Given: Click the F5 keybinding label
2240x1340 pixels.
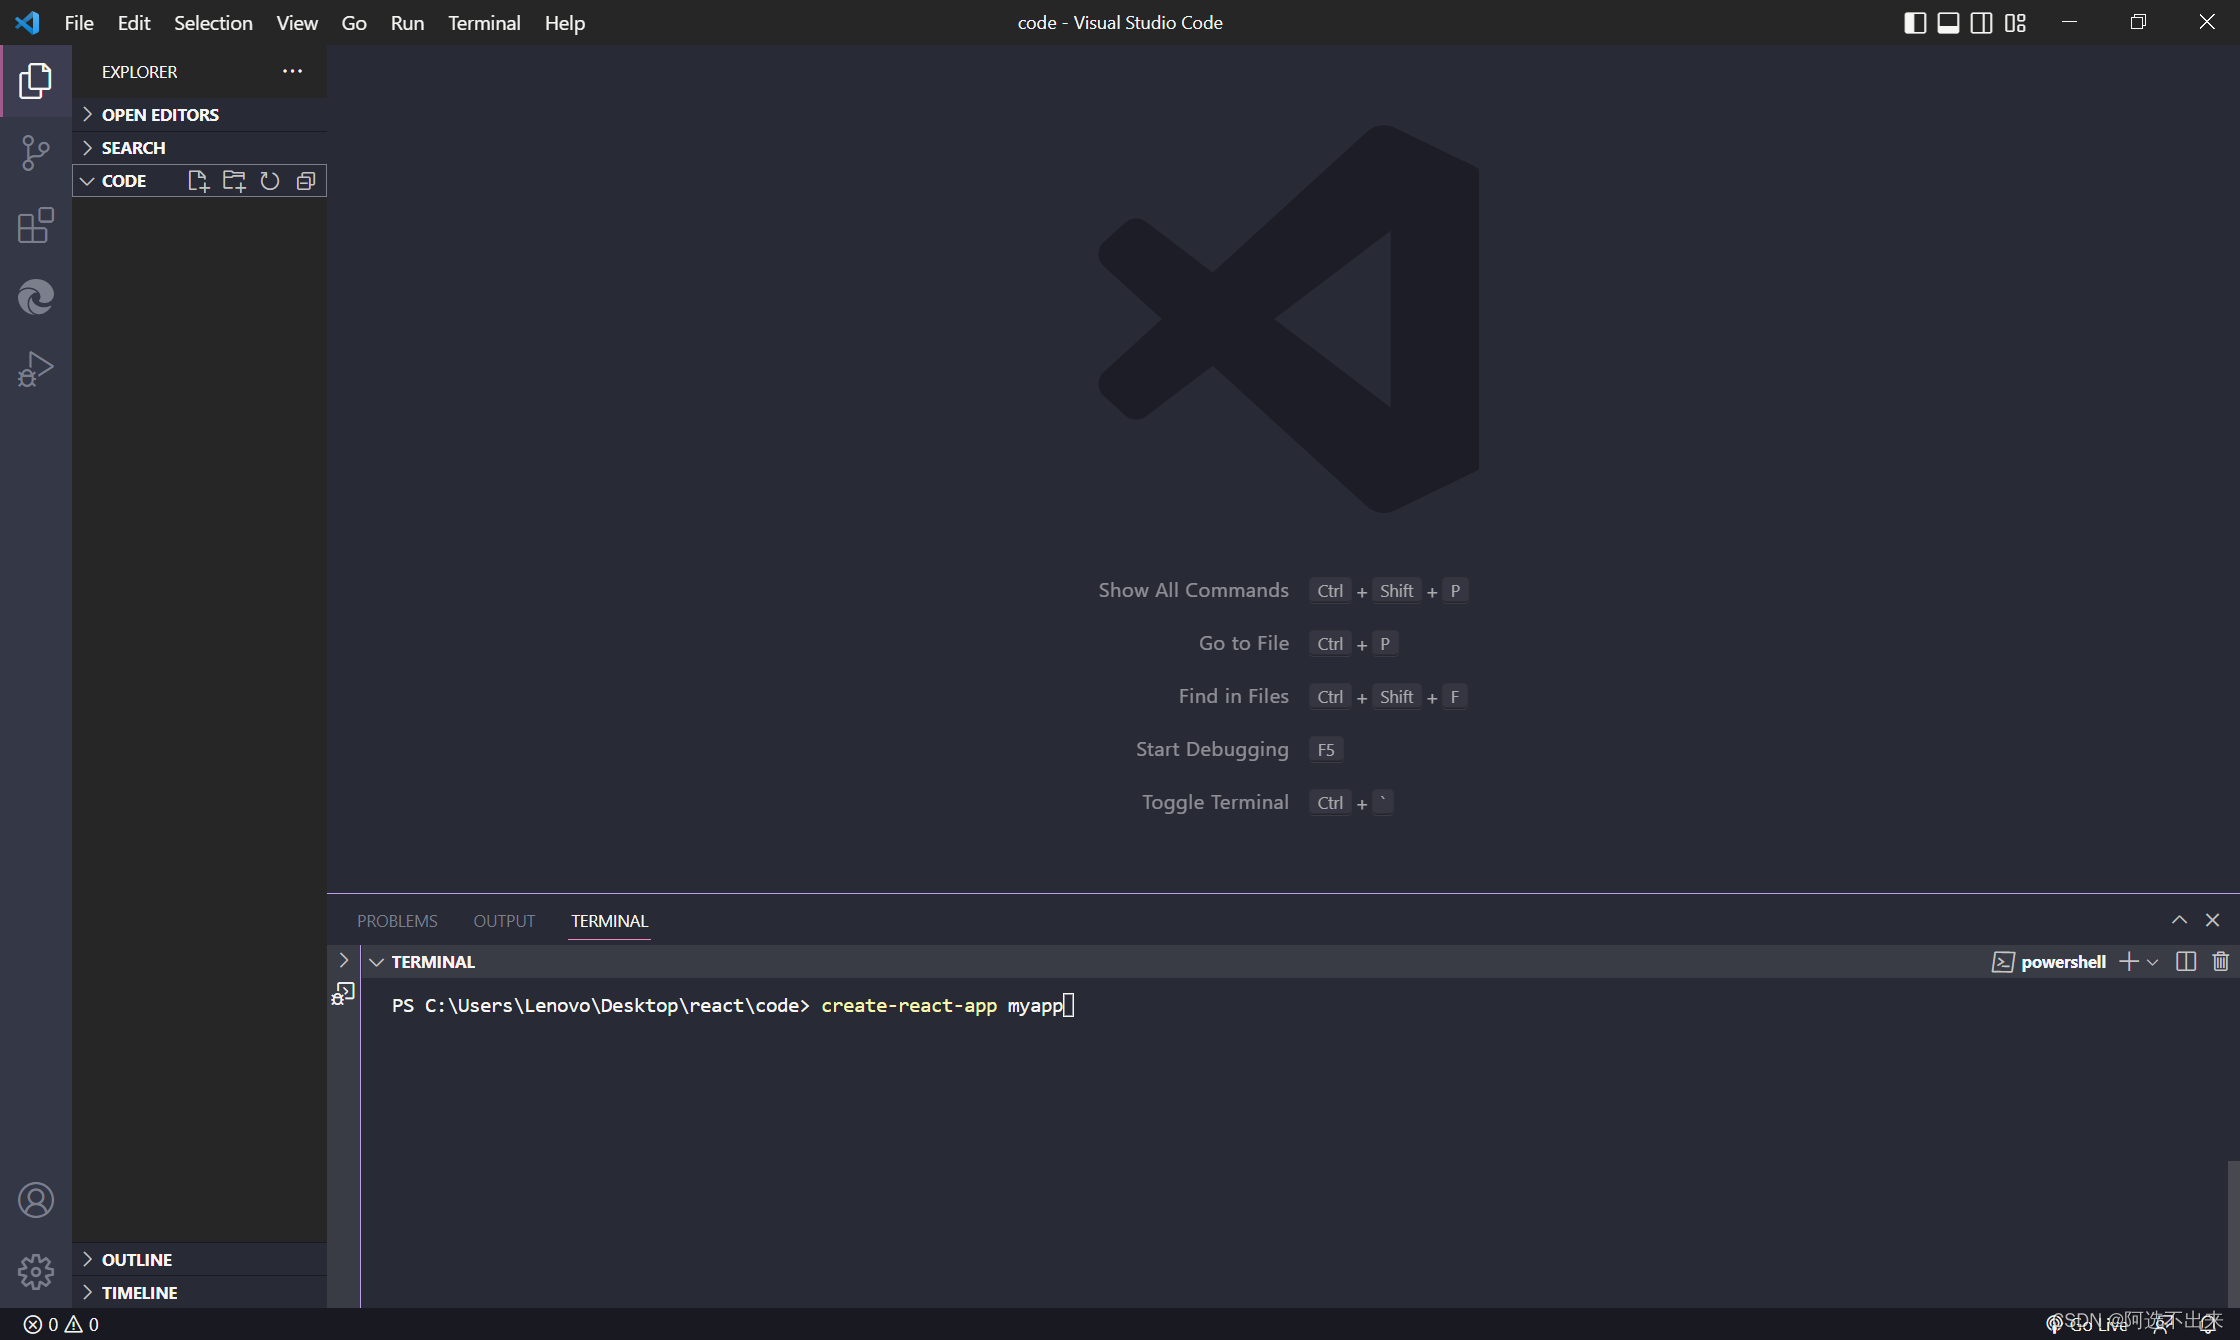Looking at the screenshot, I should (1326, 750).
